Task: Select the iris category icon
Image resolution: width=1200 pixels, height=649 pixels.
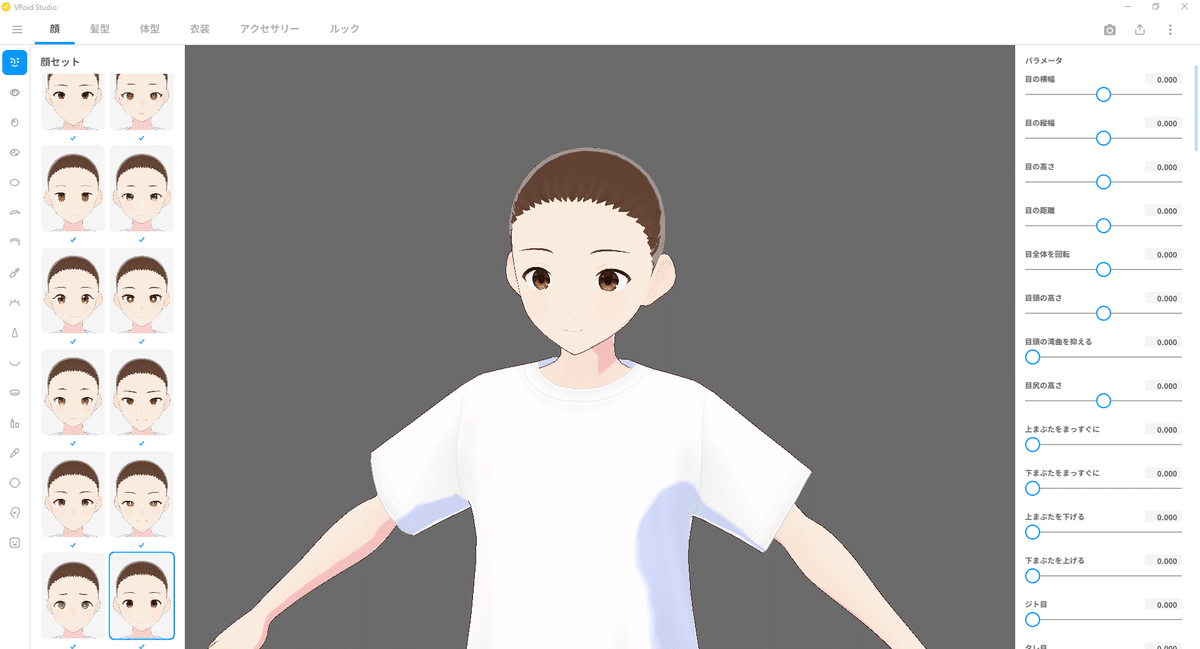Action: pyautogui.click(x=15, y=122)
